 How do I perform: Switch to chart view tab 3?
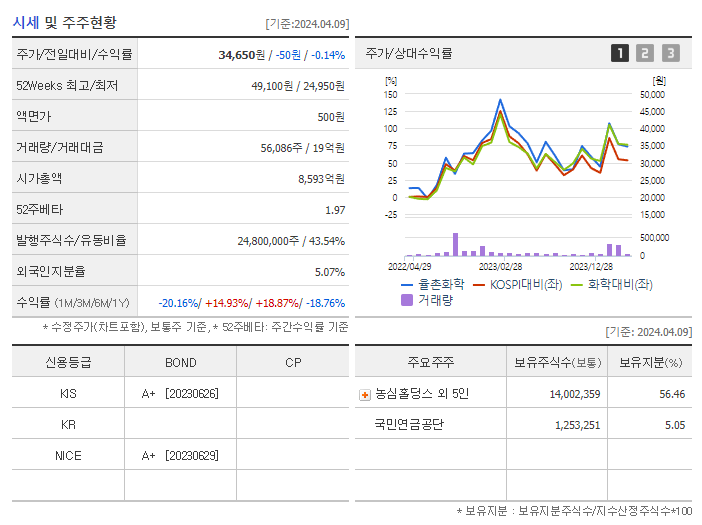click(x=671, y=53)
